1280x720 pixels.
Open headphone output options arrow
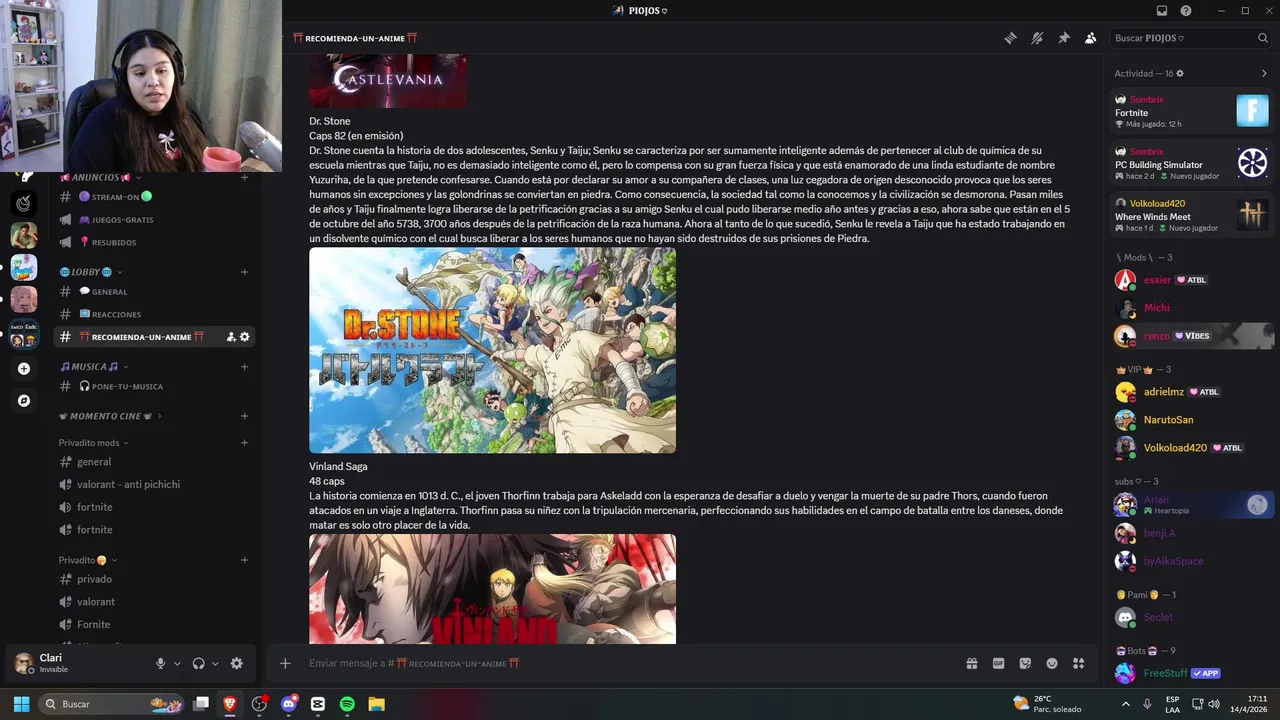(215, 663)
